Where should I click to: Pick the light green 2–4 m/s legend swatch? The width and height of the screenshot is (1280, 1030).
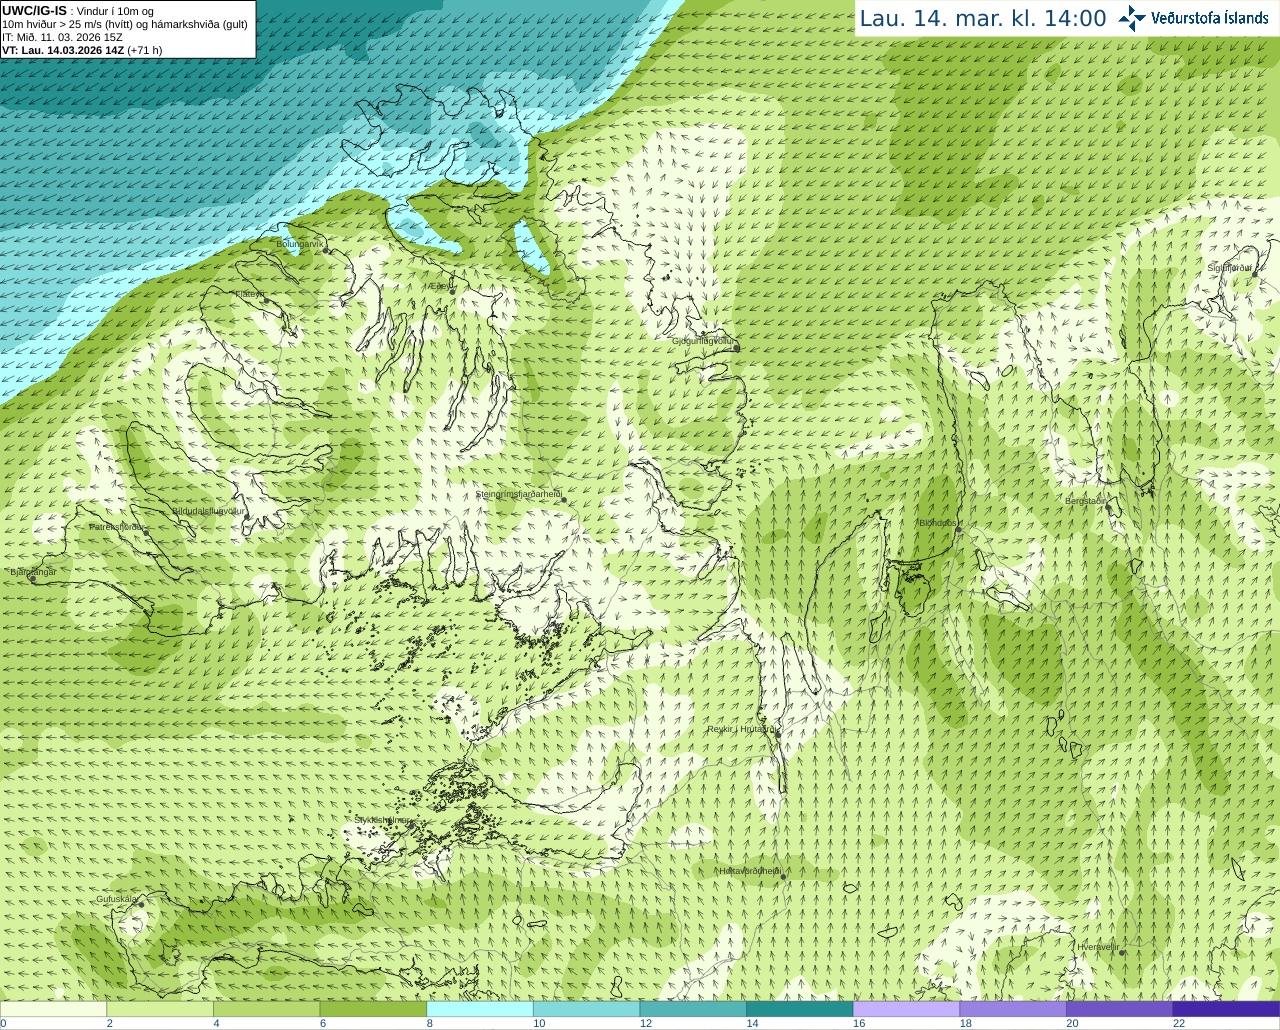coord(160,1009)
